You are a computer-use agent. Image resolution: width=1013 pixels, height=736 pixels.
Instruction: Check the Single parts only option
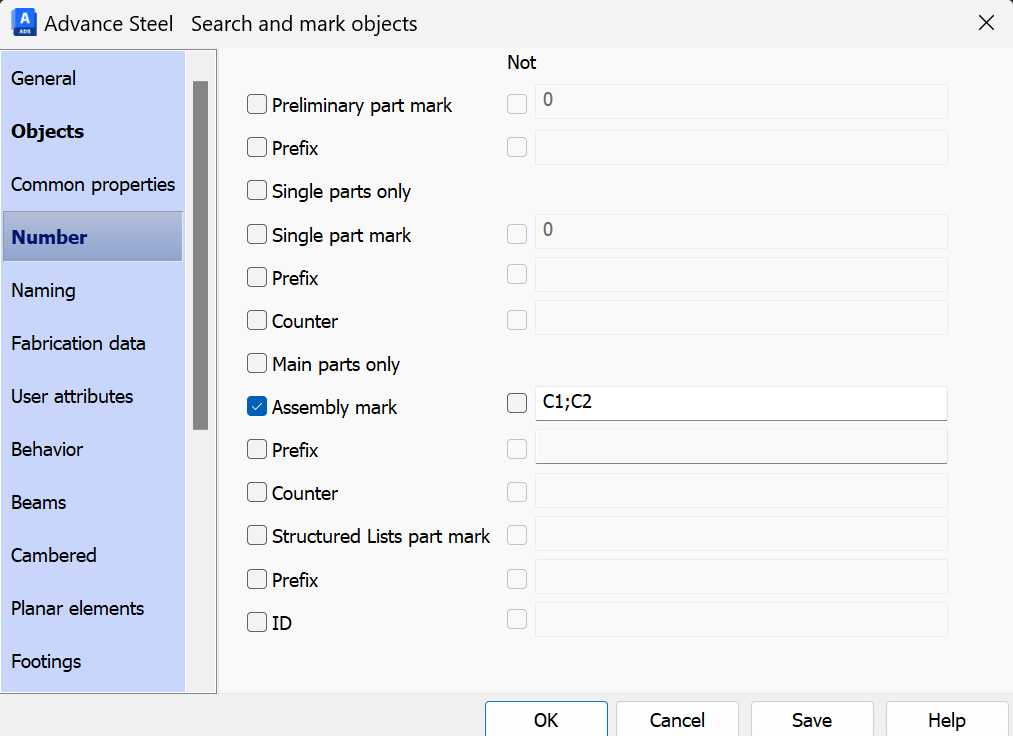[257, 191]
